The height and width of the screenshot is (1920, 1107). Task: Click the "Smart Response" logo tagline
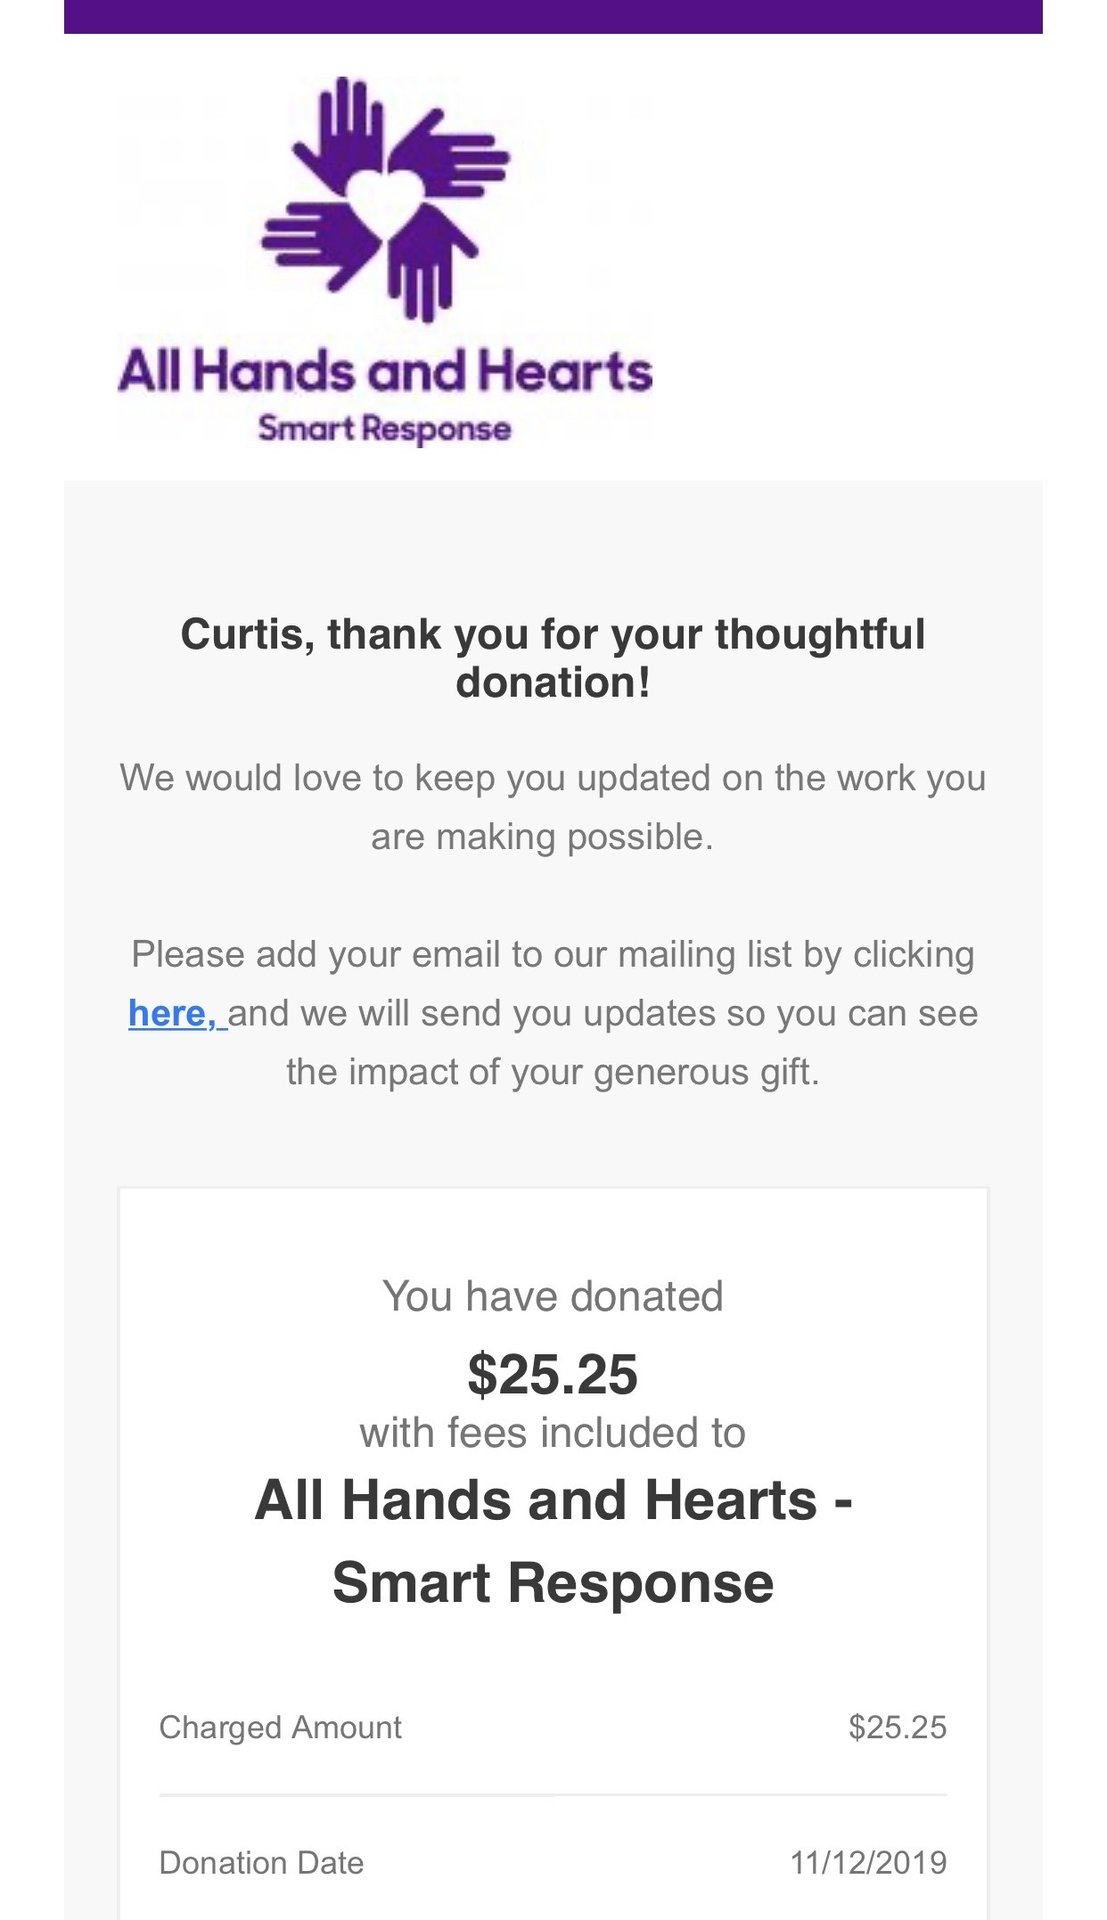385,429
